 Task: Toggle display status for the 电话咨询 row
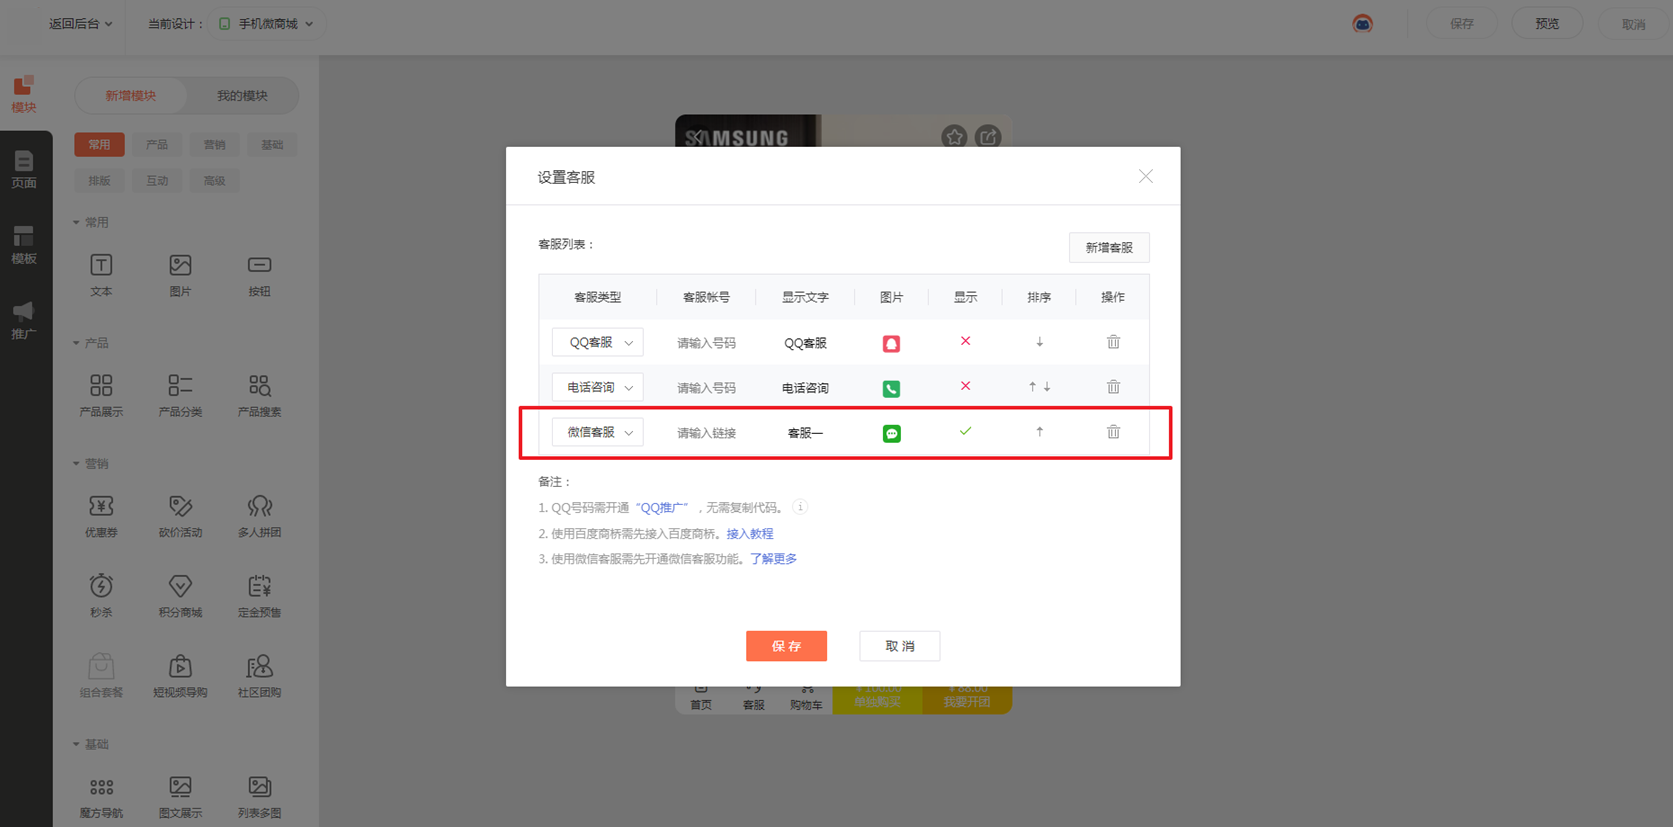point(965,386)
